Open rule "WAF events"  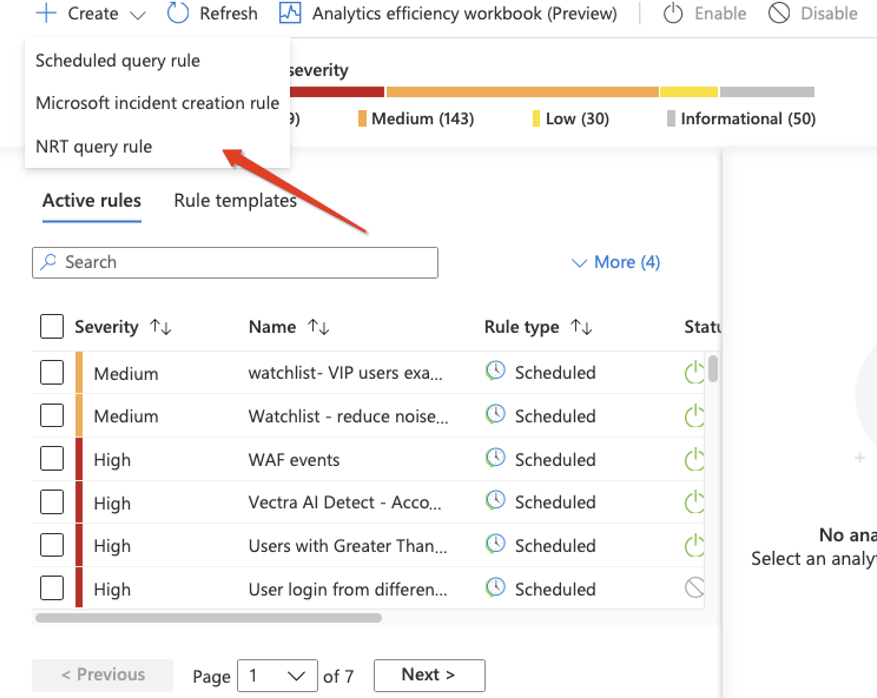[x=294, y=460]
